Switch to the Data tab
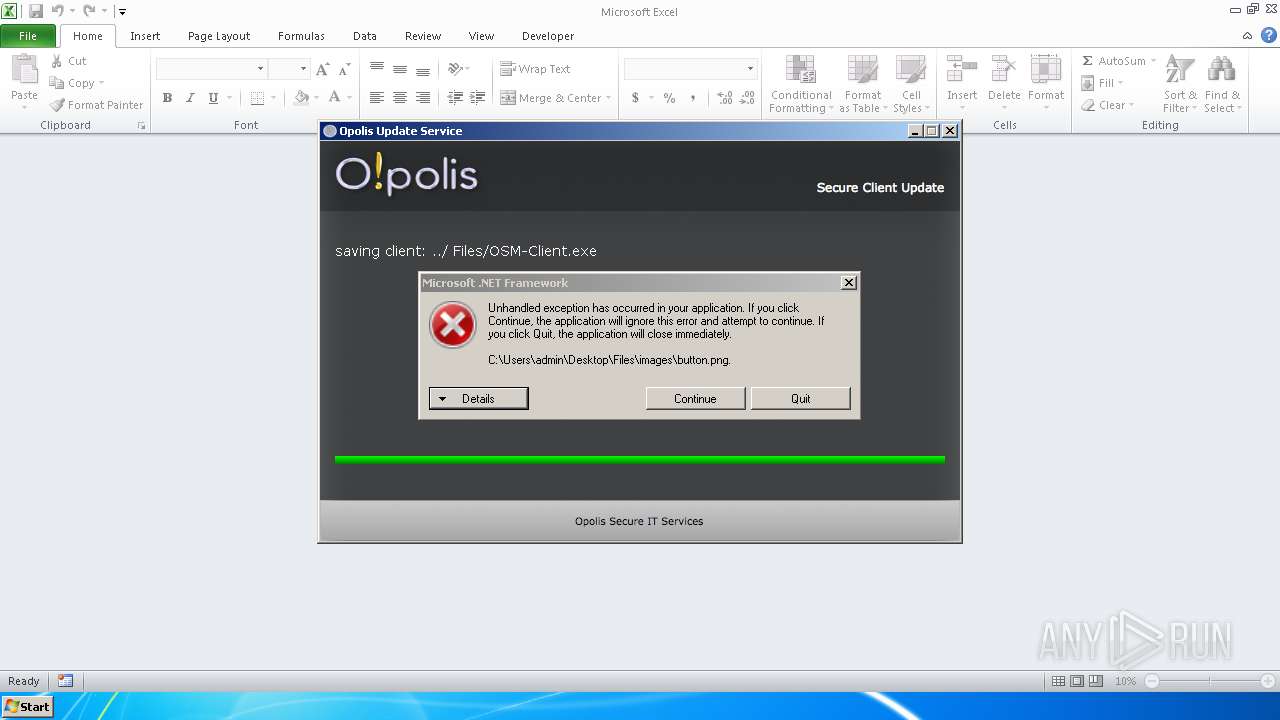 (365, 36)
